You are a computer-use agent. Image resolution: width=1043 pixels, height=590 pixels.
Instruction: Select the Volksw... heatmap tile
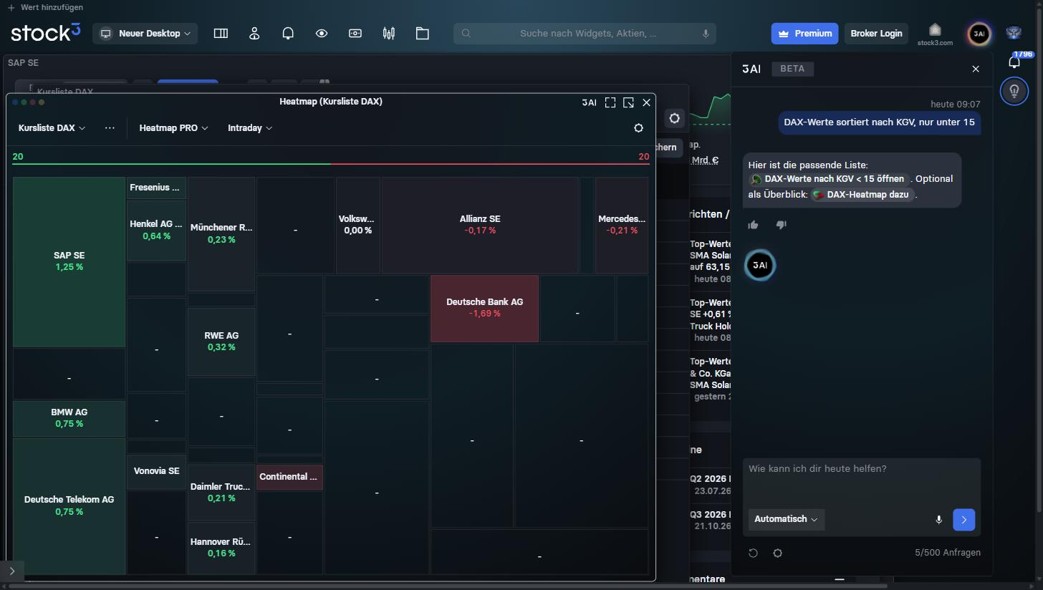(x=357, y=225)
